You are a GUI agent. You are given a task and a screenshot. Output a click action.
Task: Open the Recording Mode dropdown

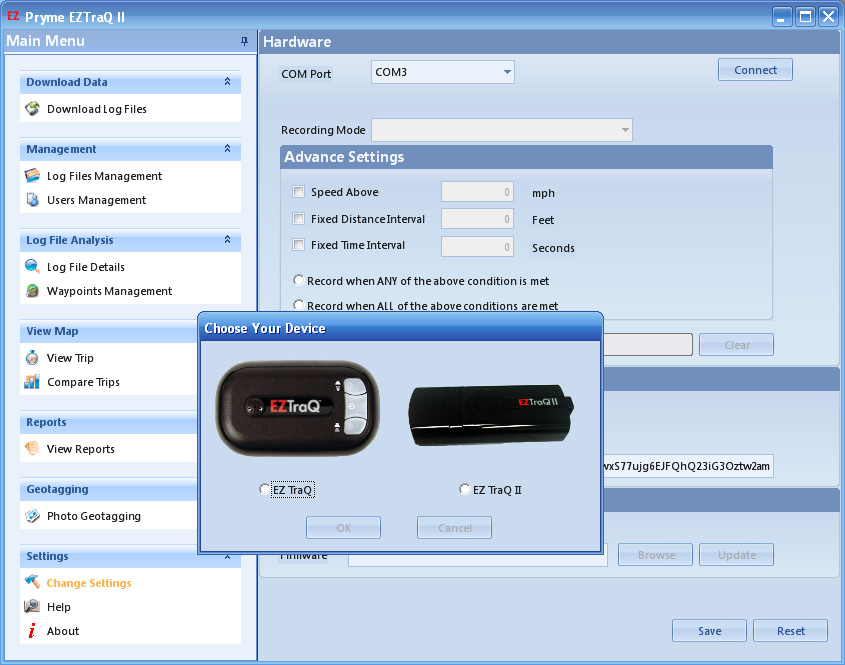tap(625, 130)
